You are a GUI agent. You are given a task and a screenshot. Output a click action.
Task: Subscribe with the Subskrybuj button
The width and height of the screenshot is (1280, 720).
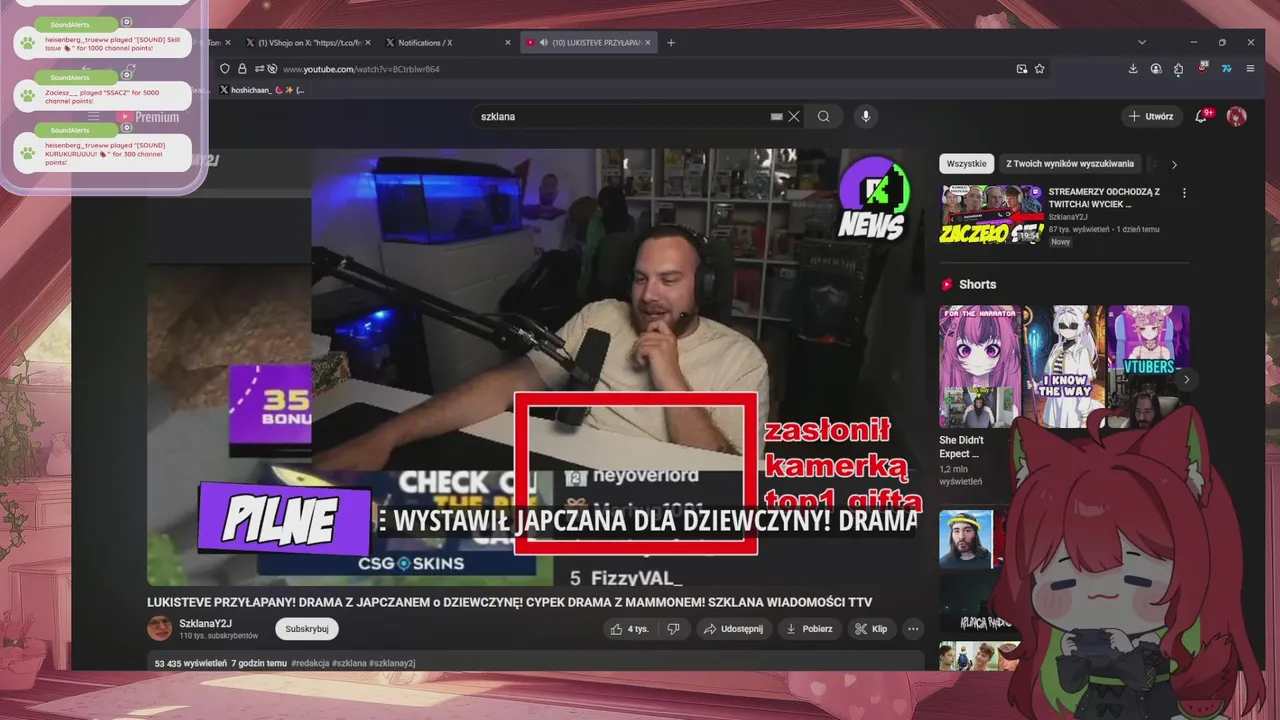click(x=307, y=629)
